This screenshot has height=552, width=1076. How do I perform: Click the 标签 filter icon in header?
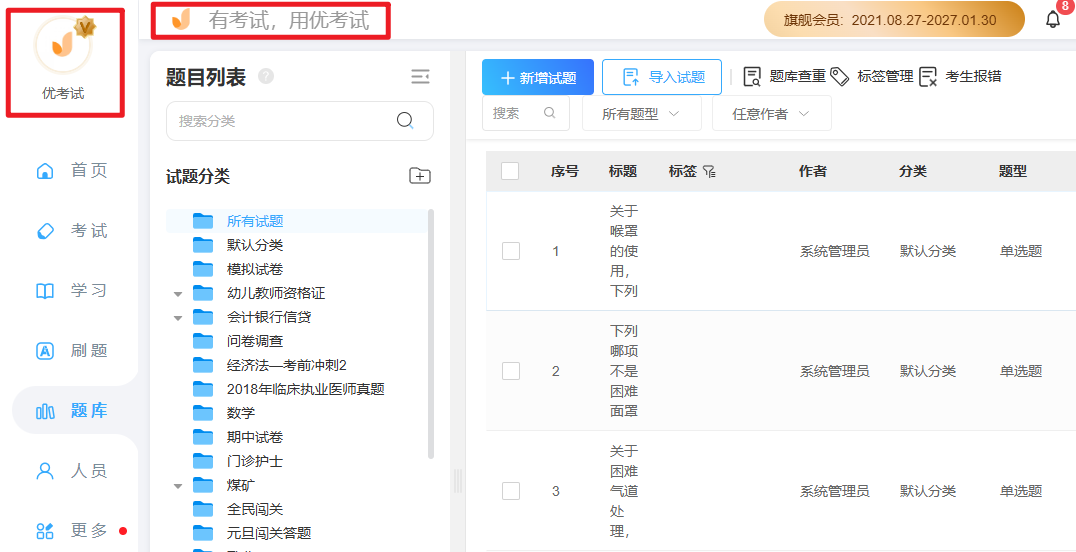709,172
